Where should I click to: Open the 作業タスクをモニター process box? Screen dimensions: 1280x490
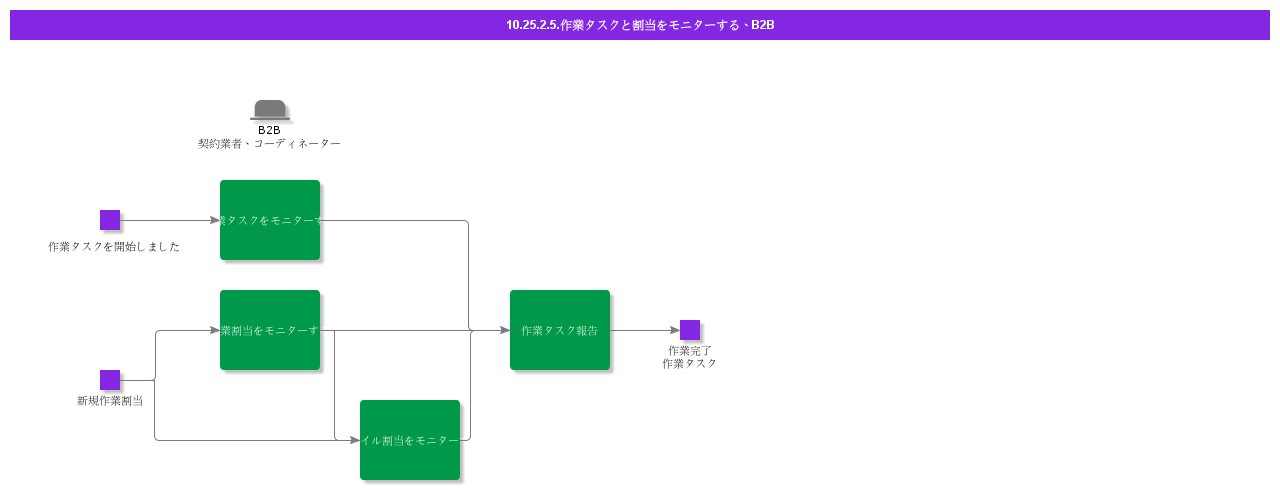coord(270,220)
